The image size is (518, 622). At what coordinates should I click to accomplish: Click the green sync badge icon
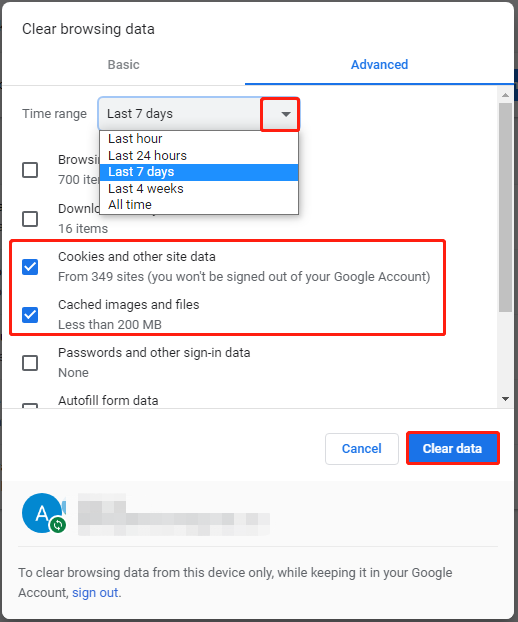(x=58, y=525)
